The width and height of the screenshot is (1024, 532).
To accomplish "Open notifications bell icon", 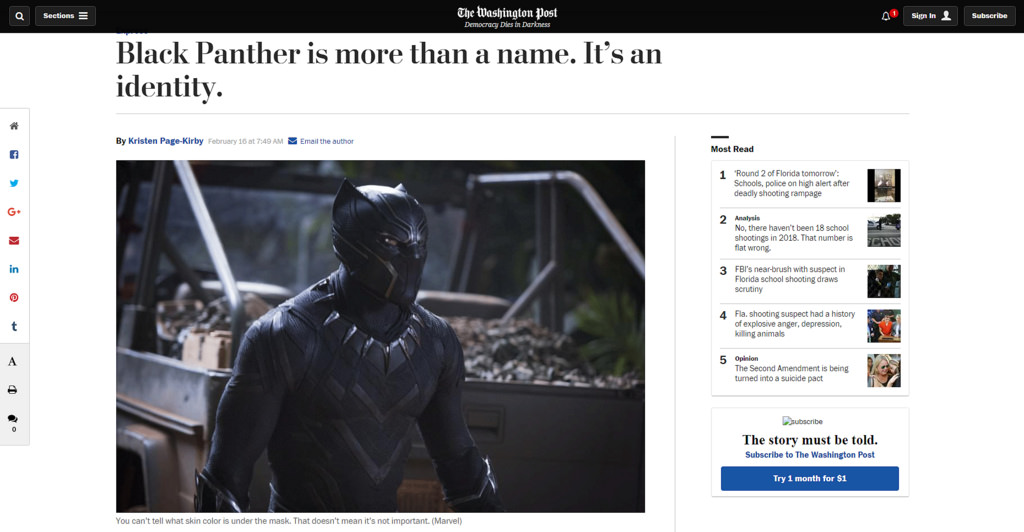I will (886, 16).
